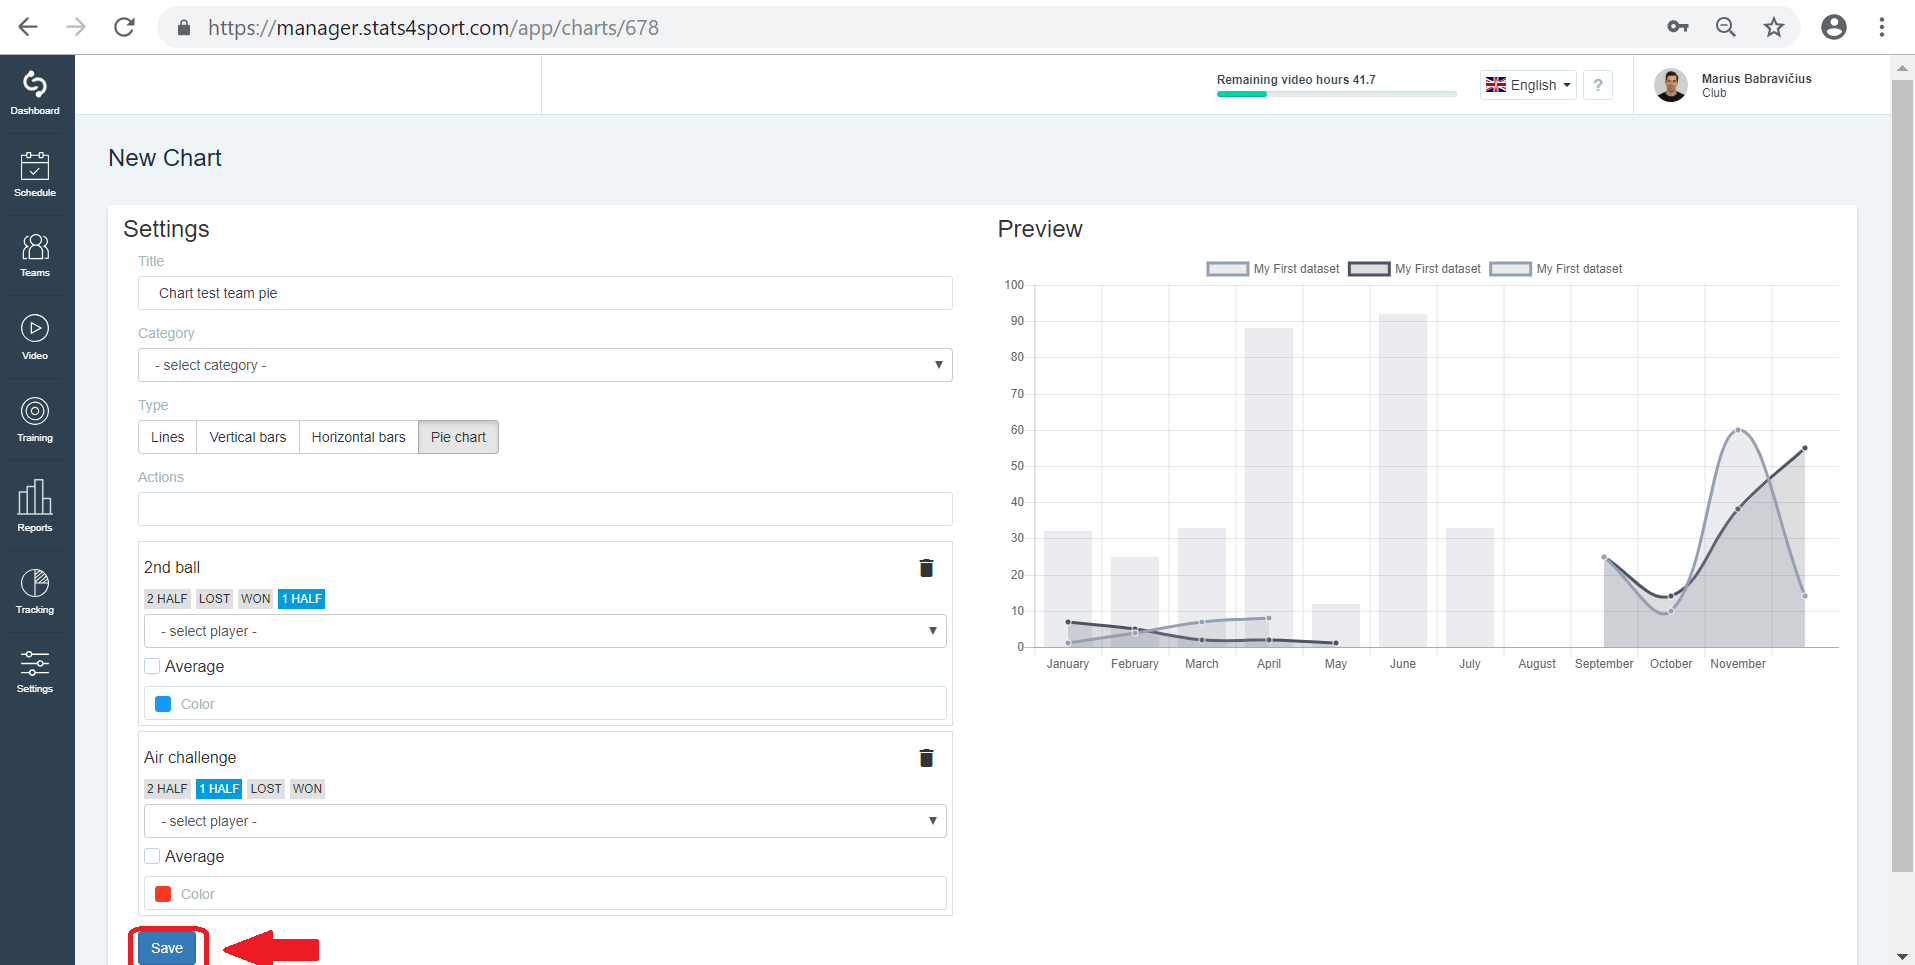
Task: Open the Video section icon
Action: coord(35,337)
